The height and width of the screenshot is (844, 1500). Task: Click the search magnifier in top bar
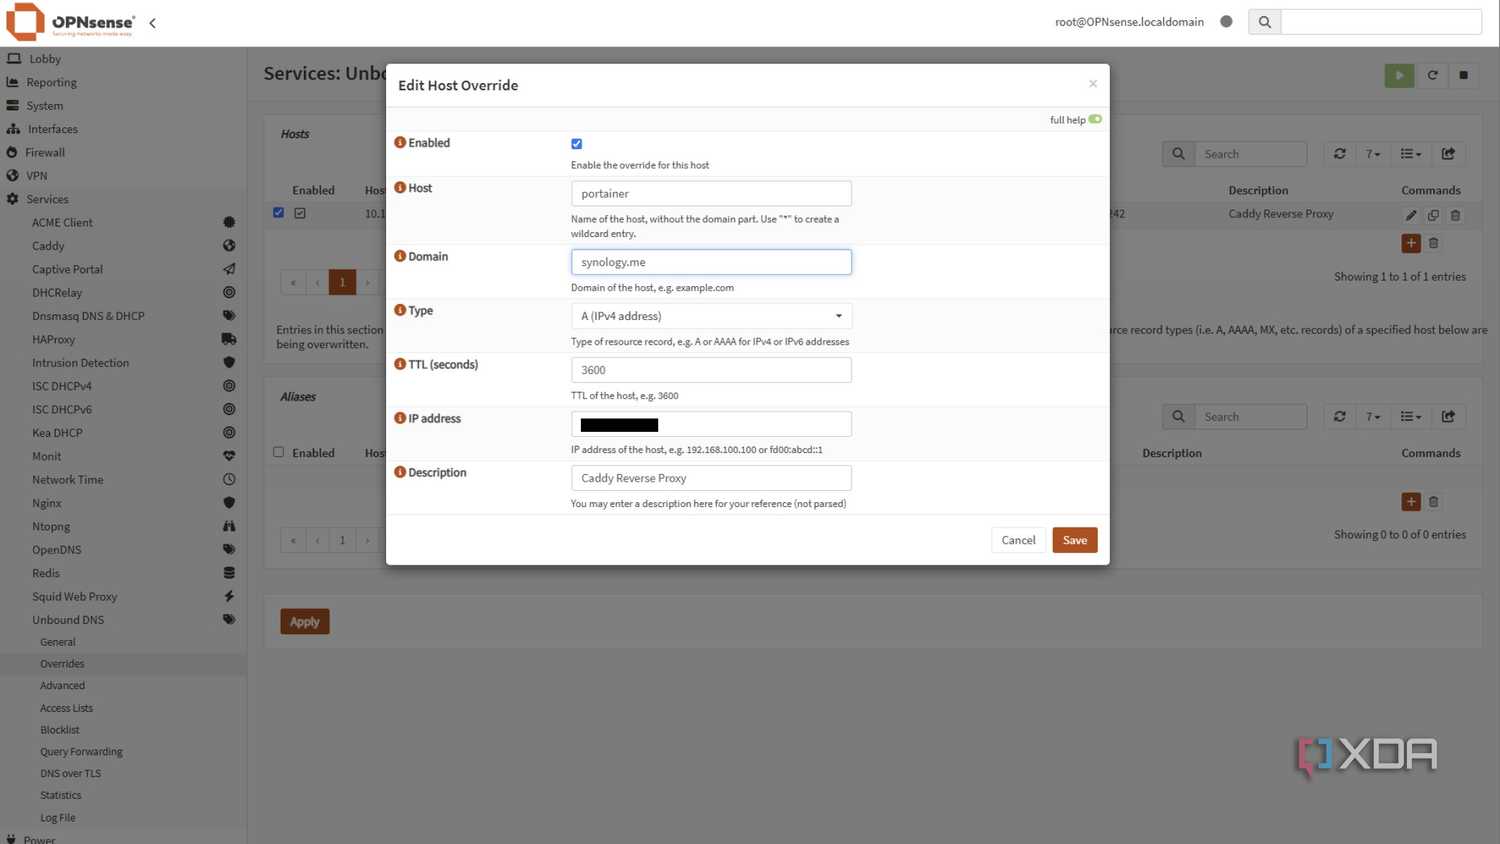(x=1264, y=22)
